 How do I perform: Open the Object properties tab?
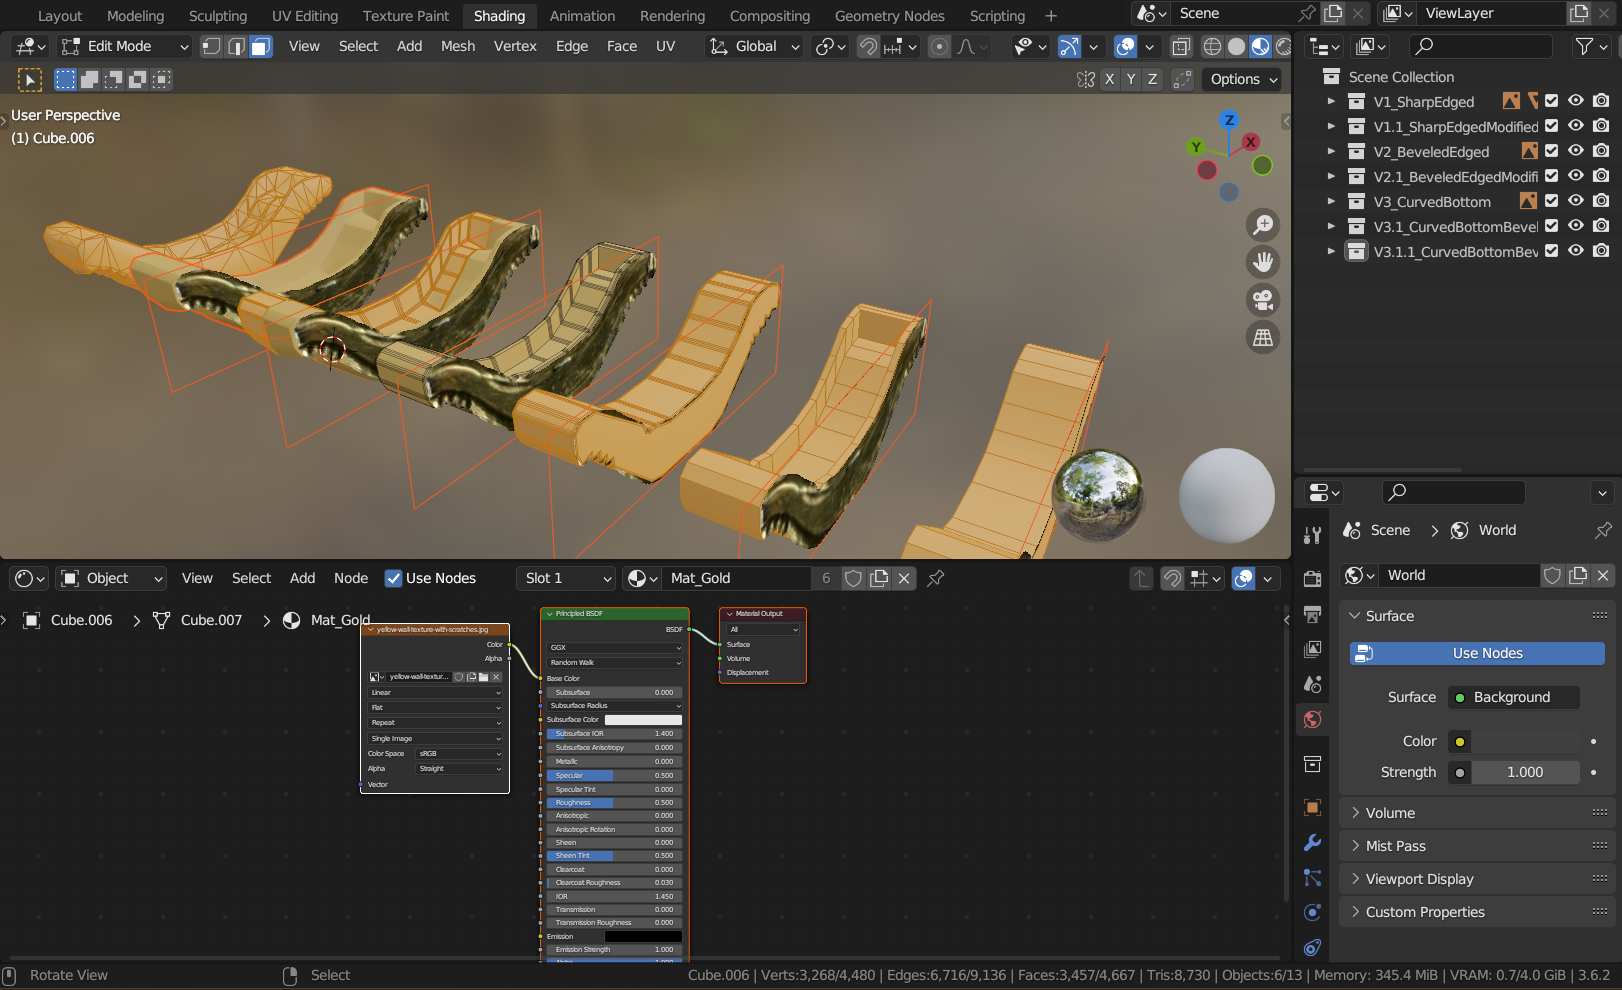1313,807
